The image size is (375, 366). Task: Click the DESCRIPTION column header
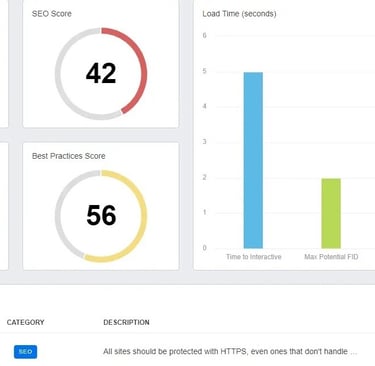click(126, 322)
